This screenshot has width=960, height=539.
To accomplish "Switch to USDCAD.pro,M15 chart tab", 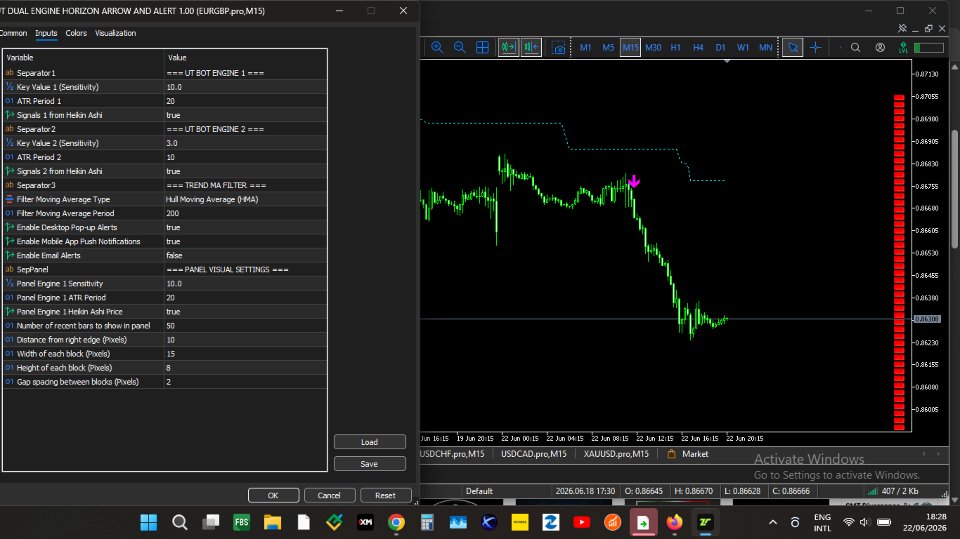I will [x=534, y=454].
